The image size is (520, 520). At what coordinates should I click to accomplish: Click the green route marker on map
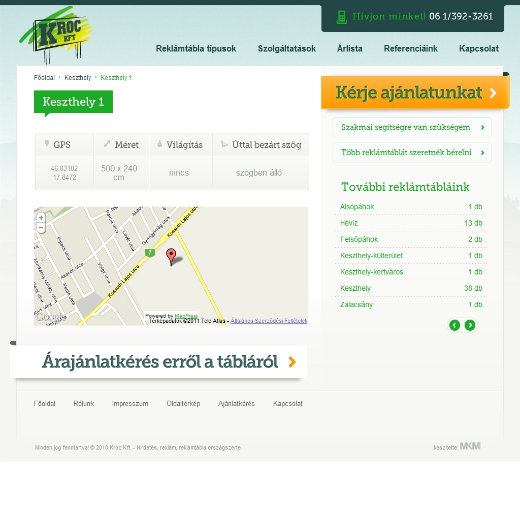(150, 253)
